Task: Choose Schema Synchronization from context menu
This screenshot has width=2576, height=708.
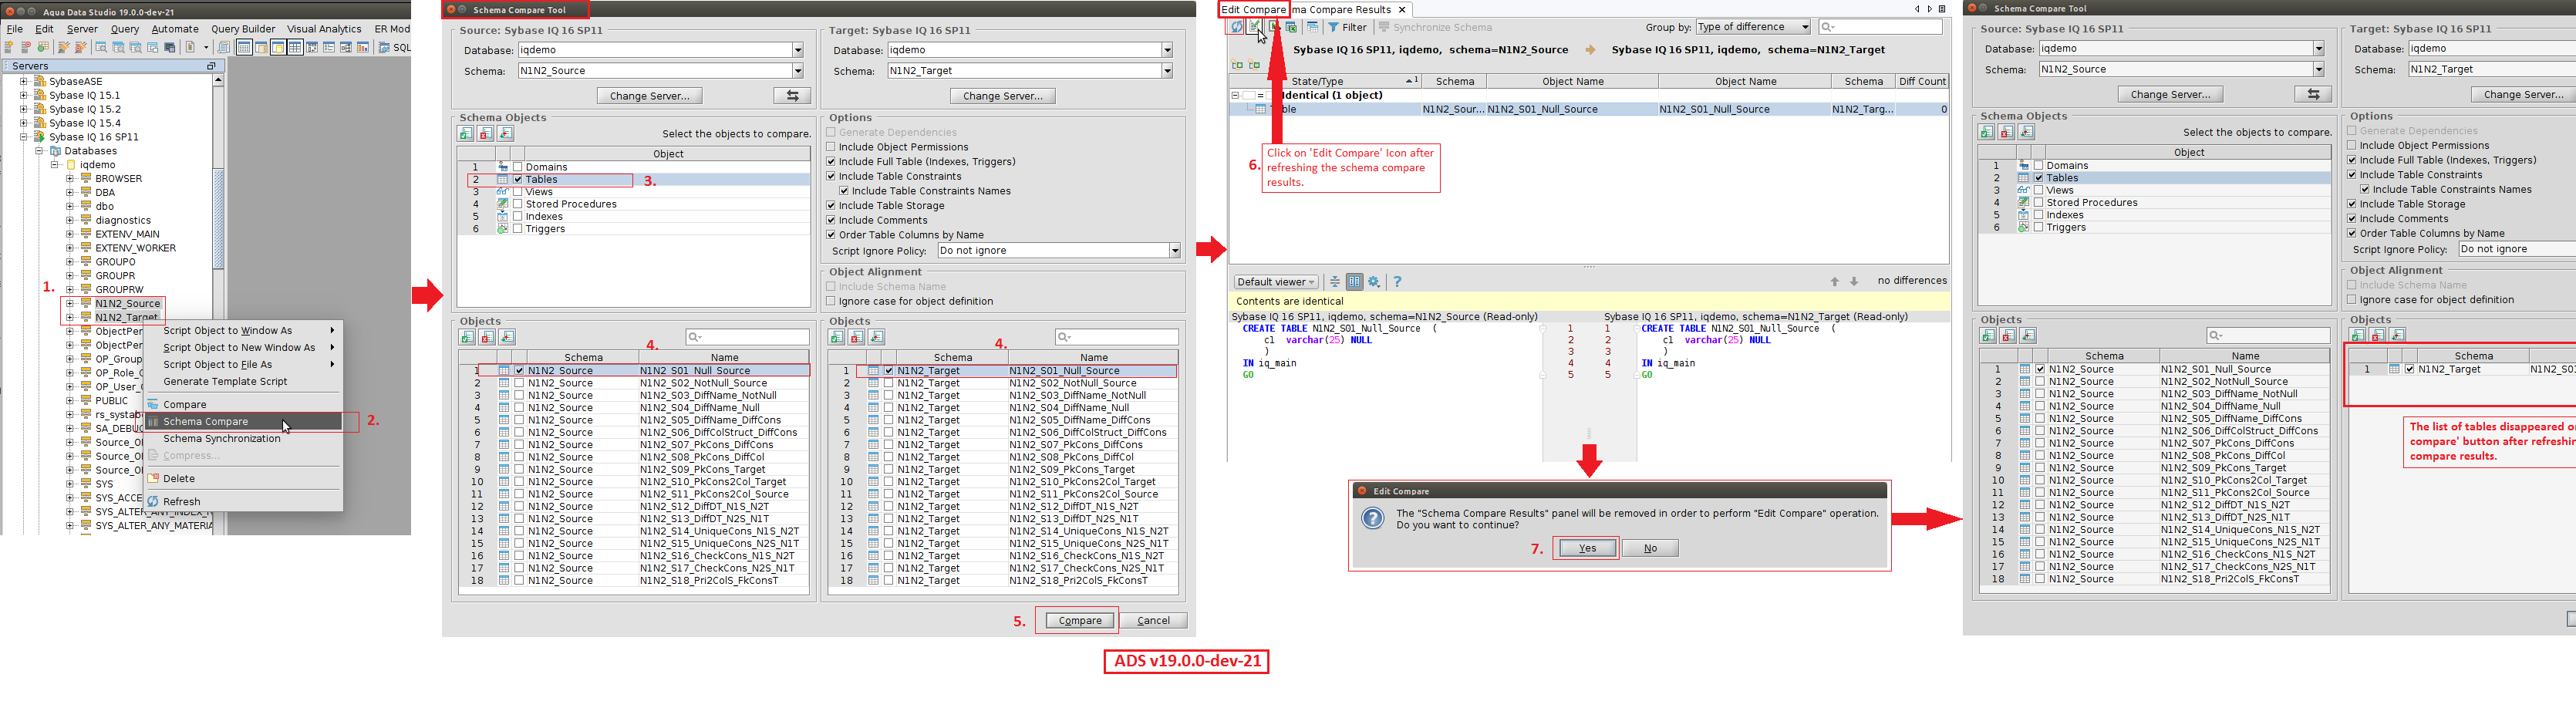Action: click(x=222, y=439)
